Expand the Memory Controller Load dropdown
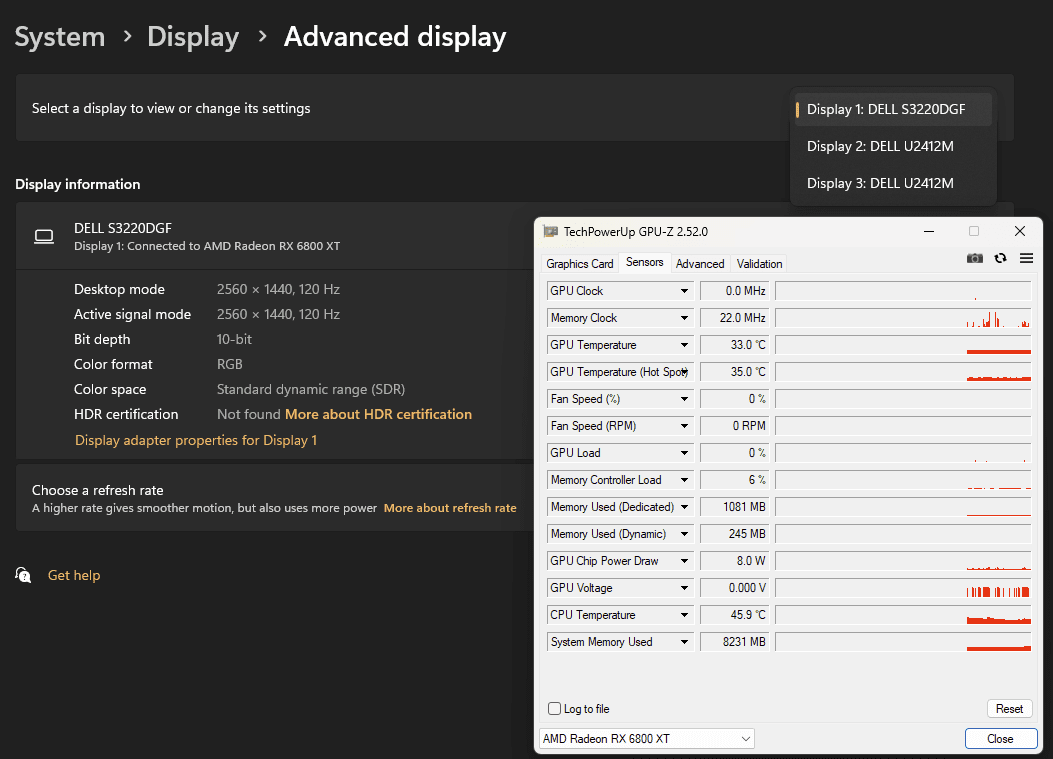 [x=684, y=480]
